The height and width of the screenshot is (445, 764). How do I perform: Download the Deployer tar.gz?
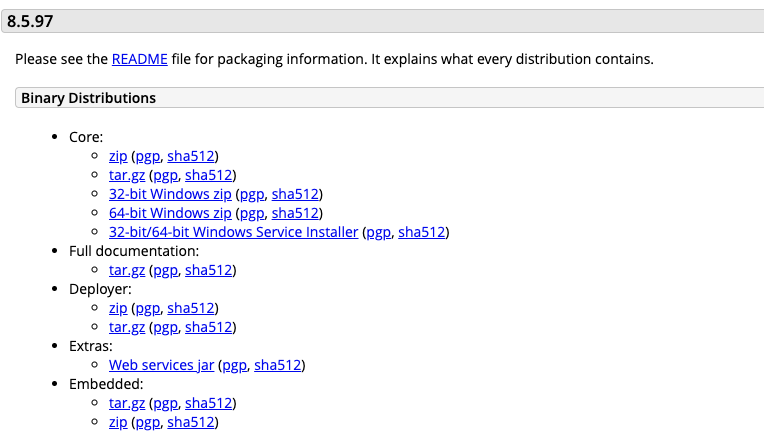127,327
